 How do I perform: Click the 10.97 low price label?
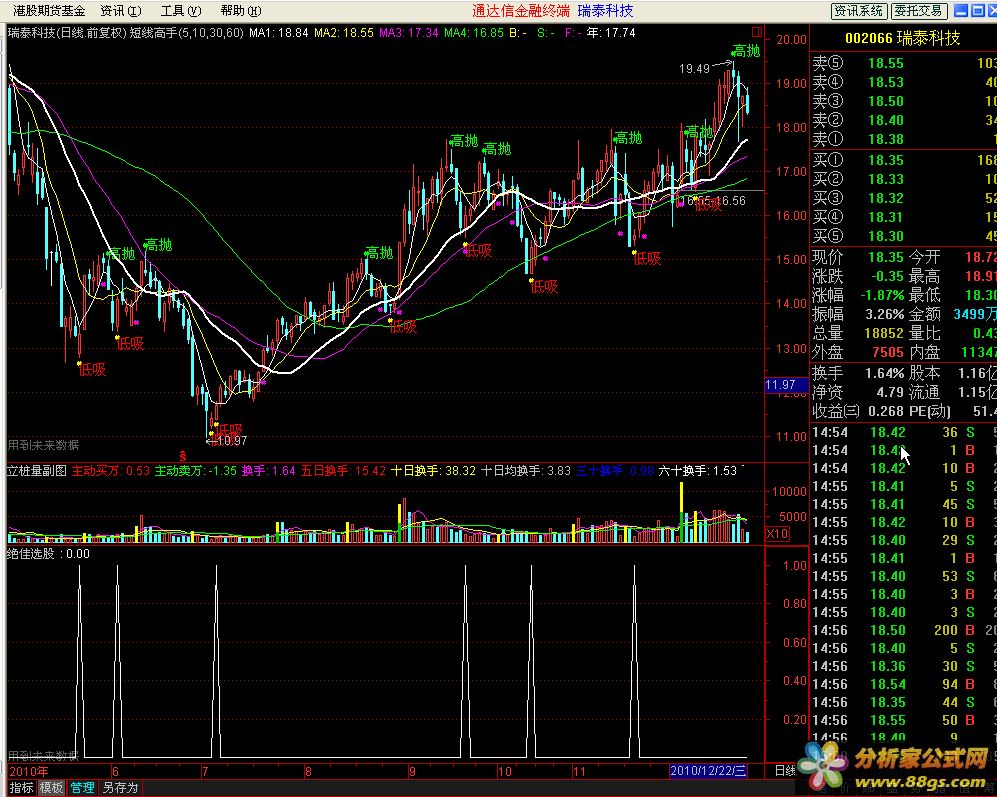click(x=231, y=440)
